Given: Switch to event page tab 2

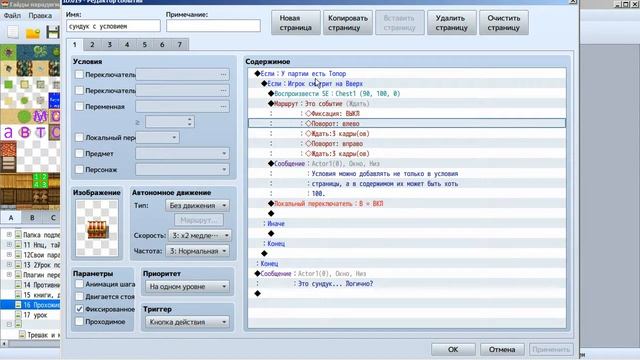Looking at the screenshot, I should (x=92, y=44).
